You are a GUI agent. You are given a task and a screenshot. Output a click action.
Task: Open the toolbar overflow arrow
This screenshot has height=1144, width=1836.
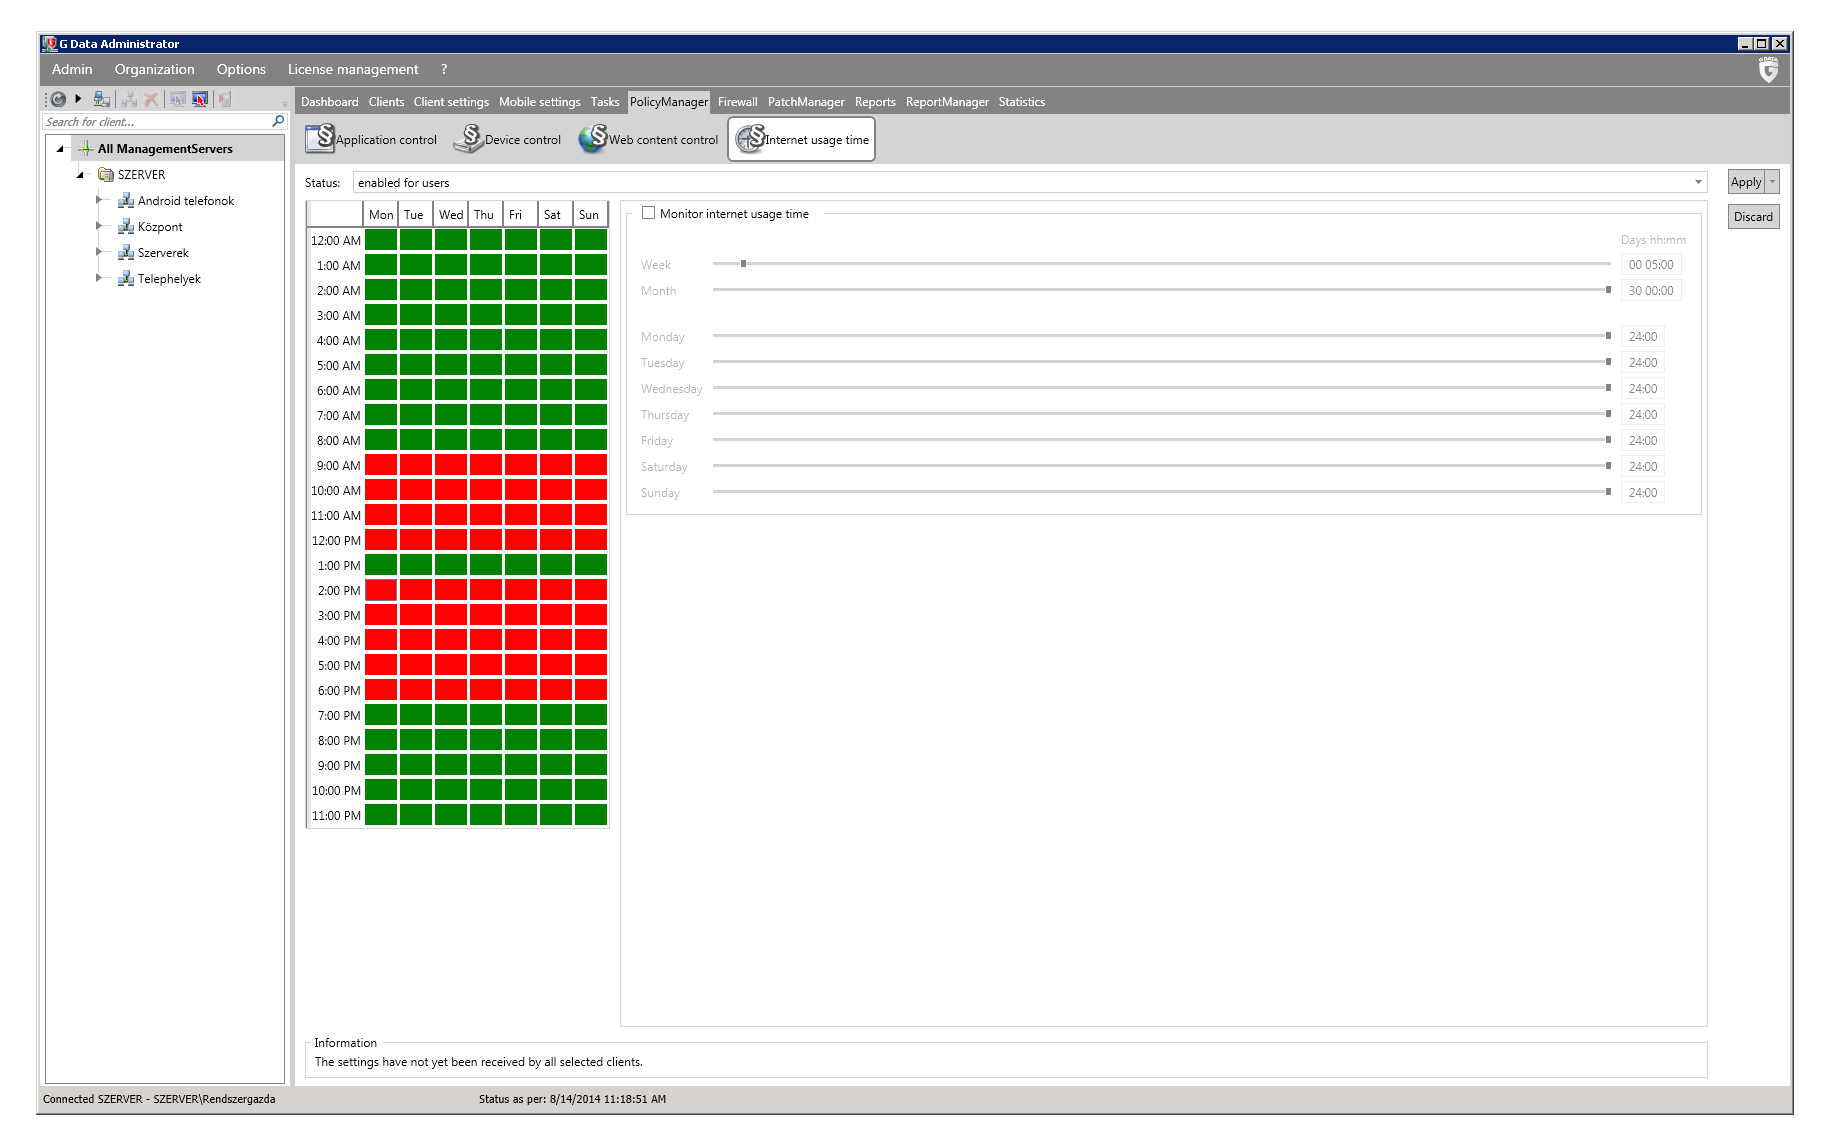coord(285,102)
